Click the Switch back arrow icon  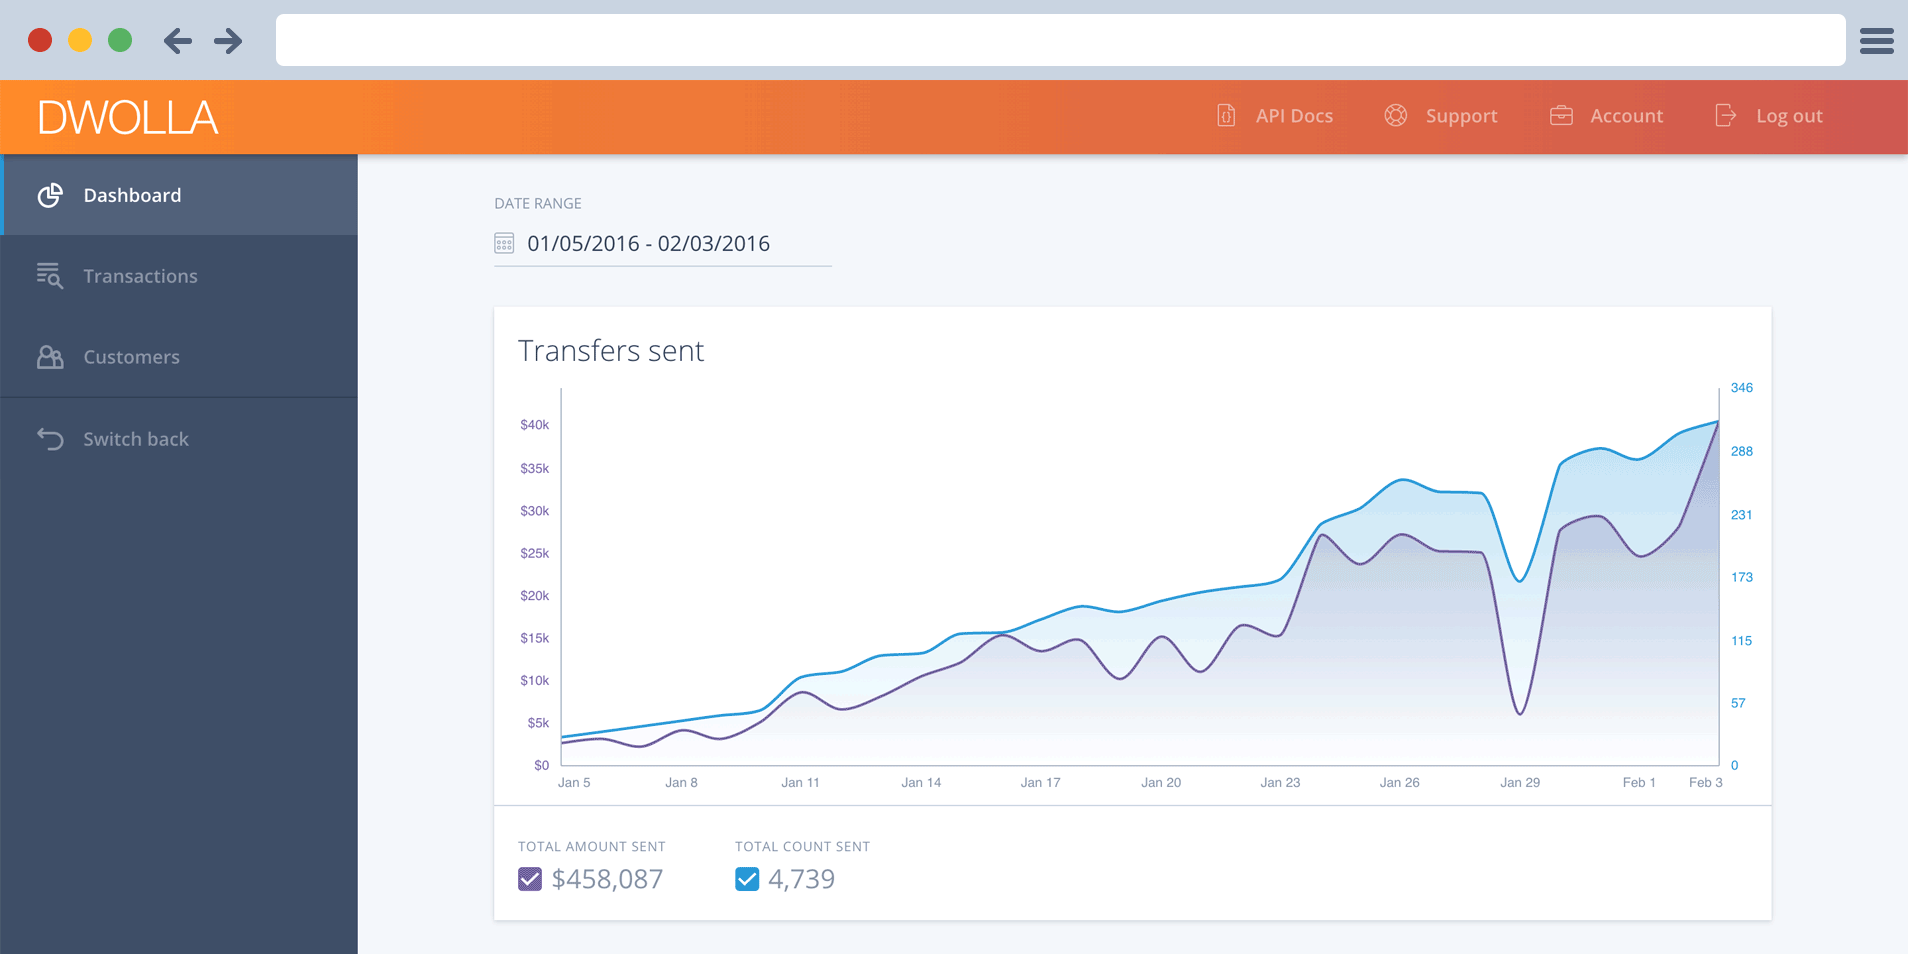[50, 438]
